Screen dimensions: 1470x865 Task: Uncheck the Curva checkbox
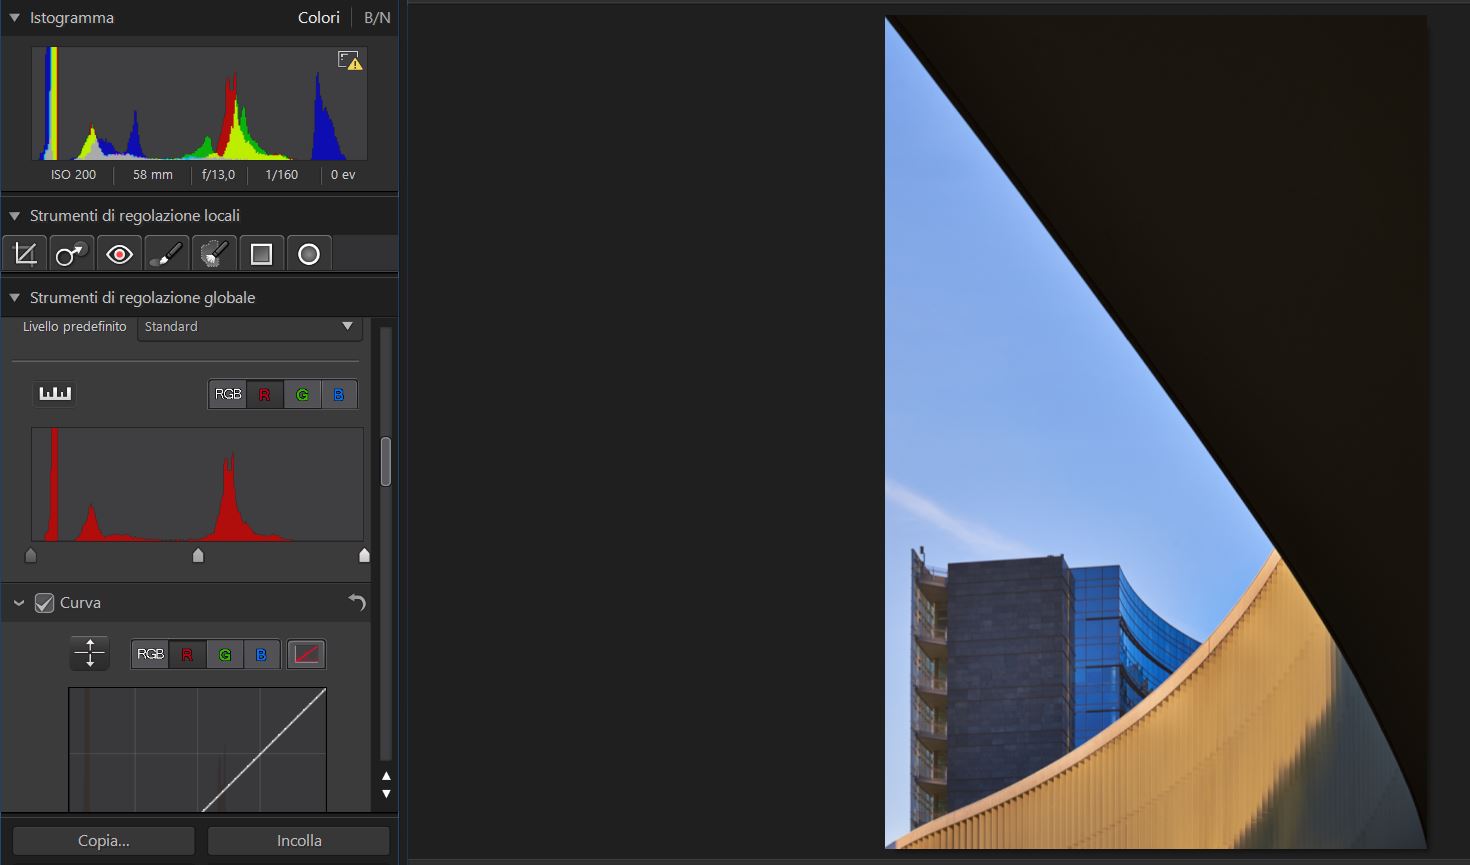click(x=44, y=603)
